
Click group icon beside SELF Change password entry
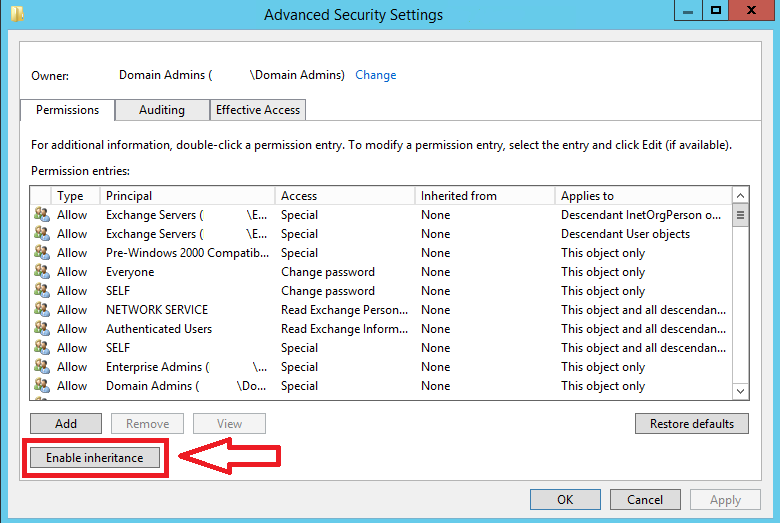42,290
